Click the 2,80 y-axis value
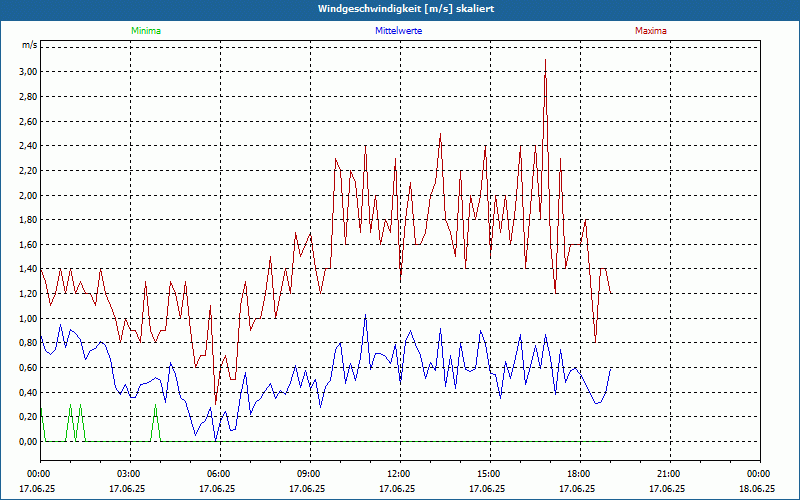 (x=29, y=96)
